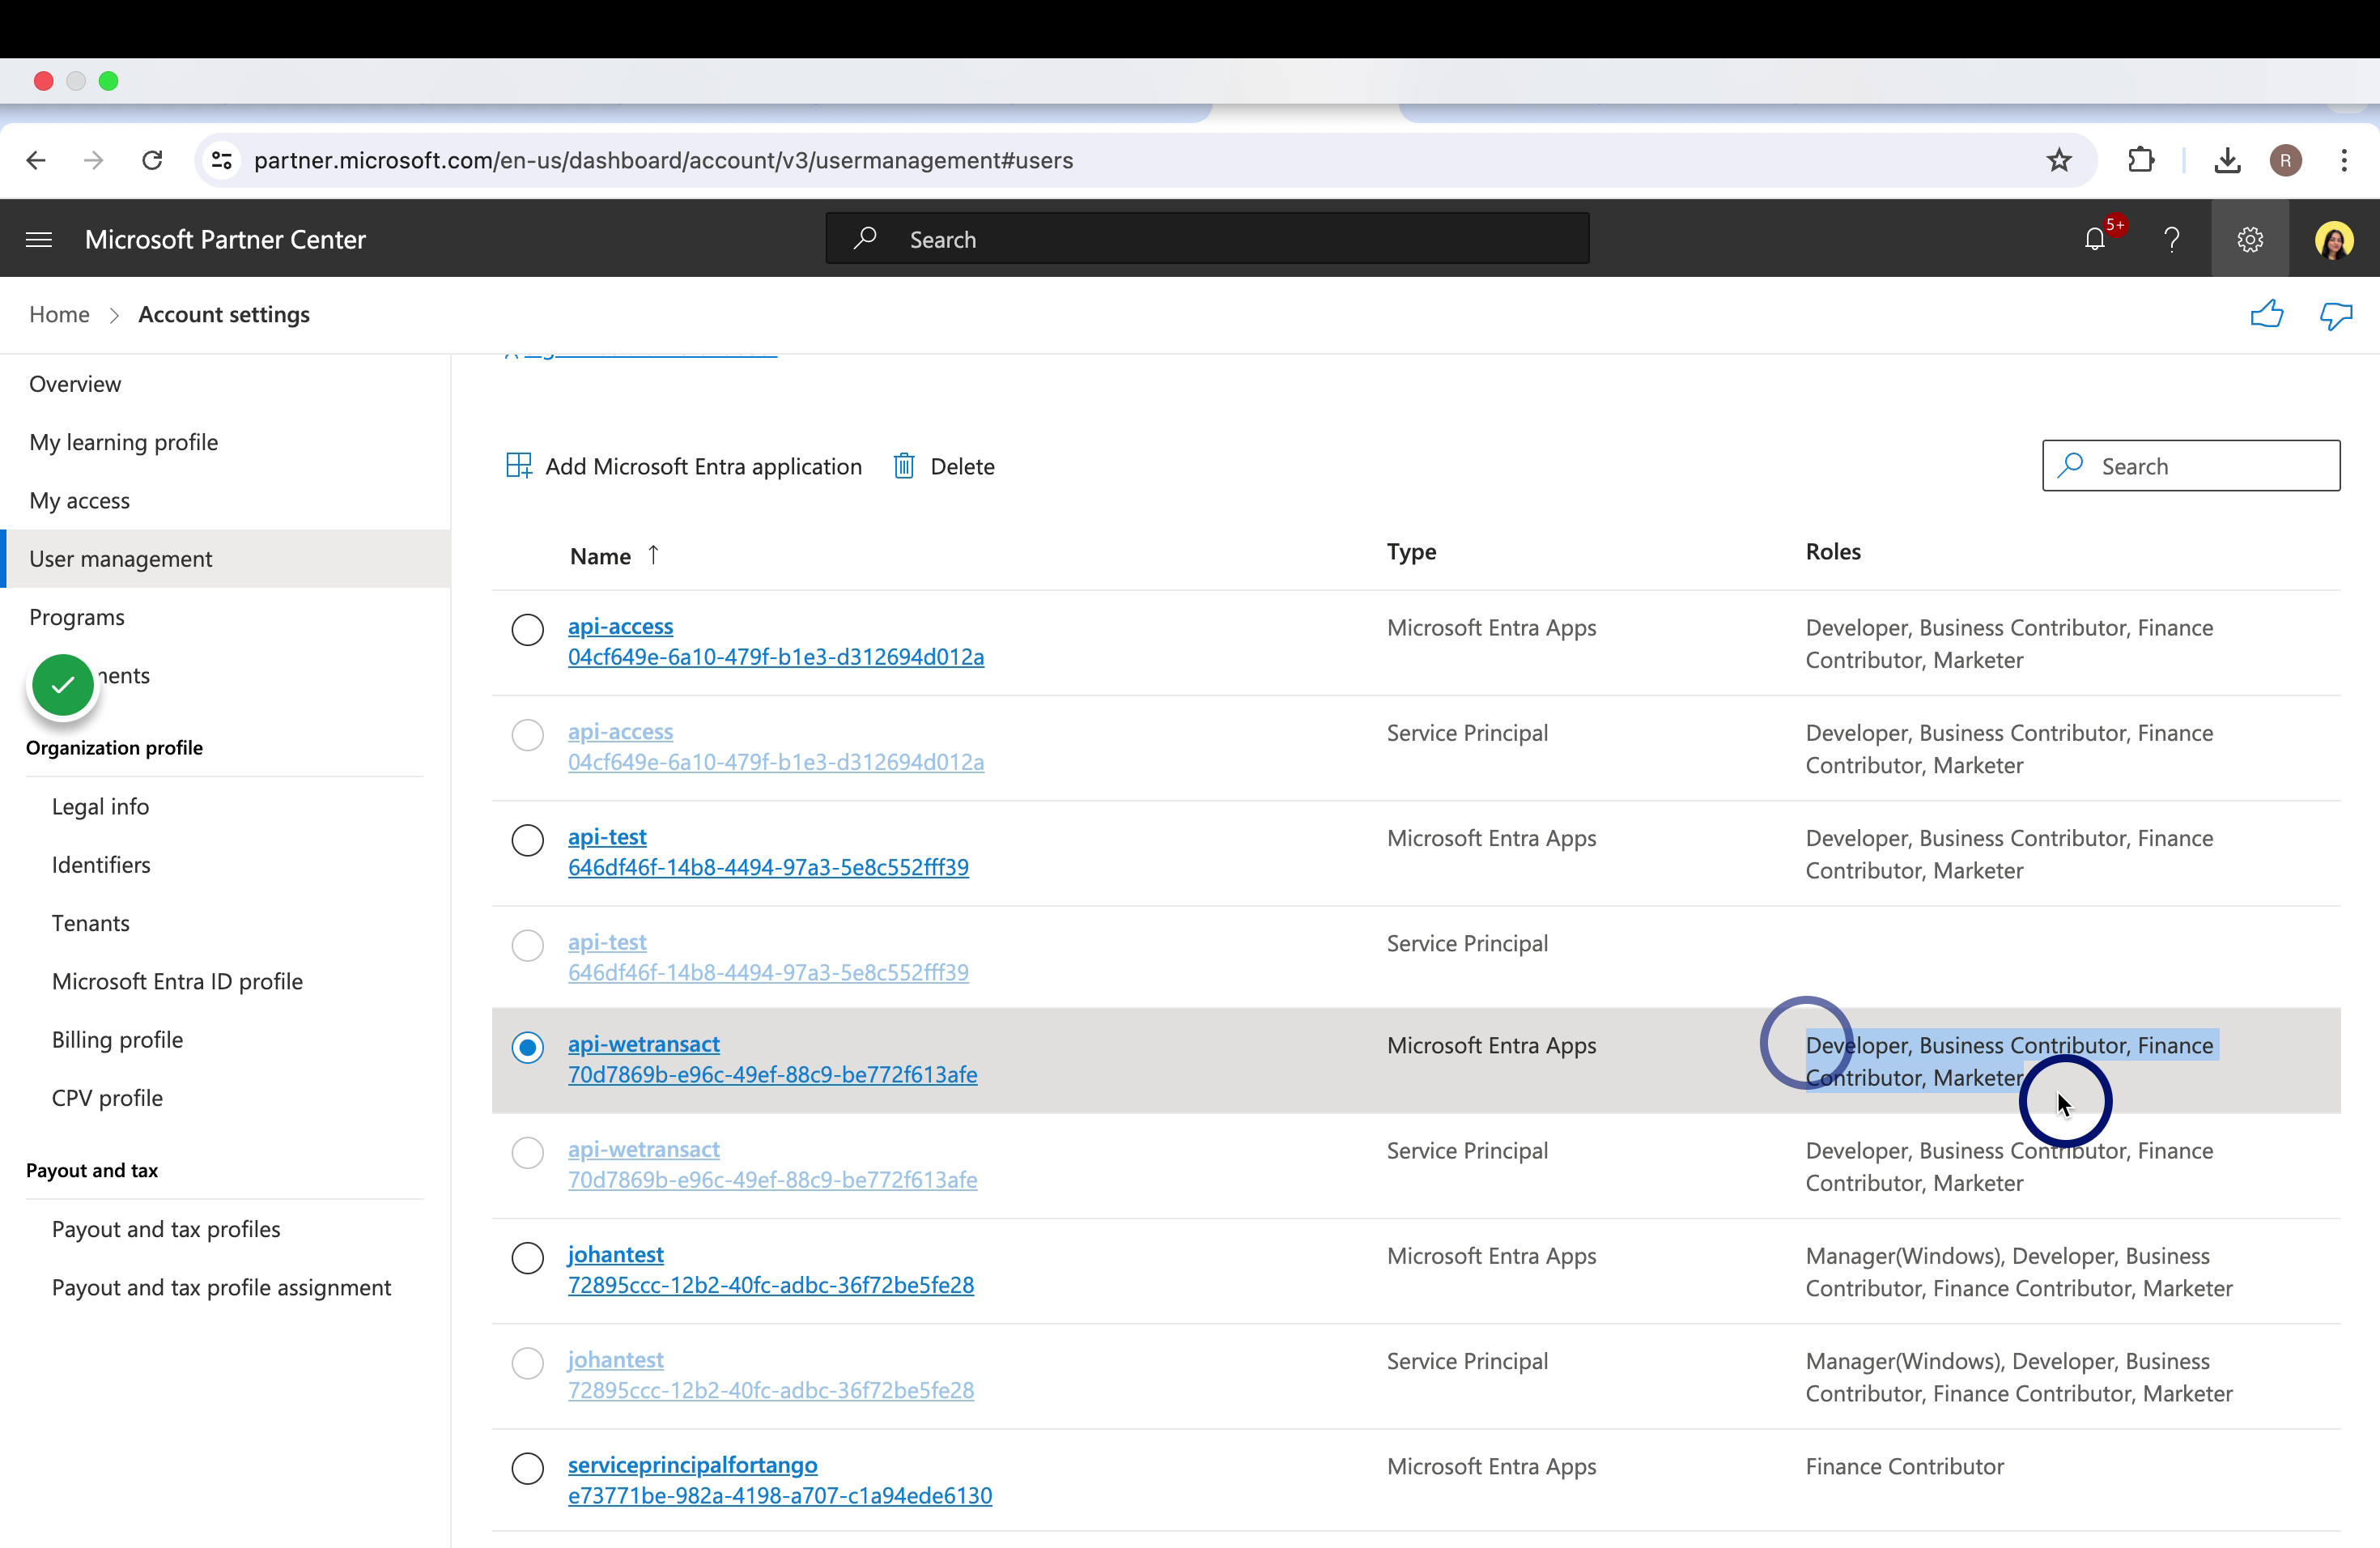View site information icon in address bar
Screen dimensions: 2380x1548
pos(222,160)
